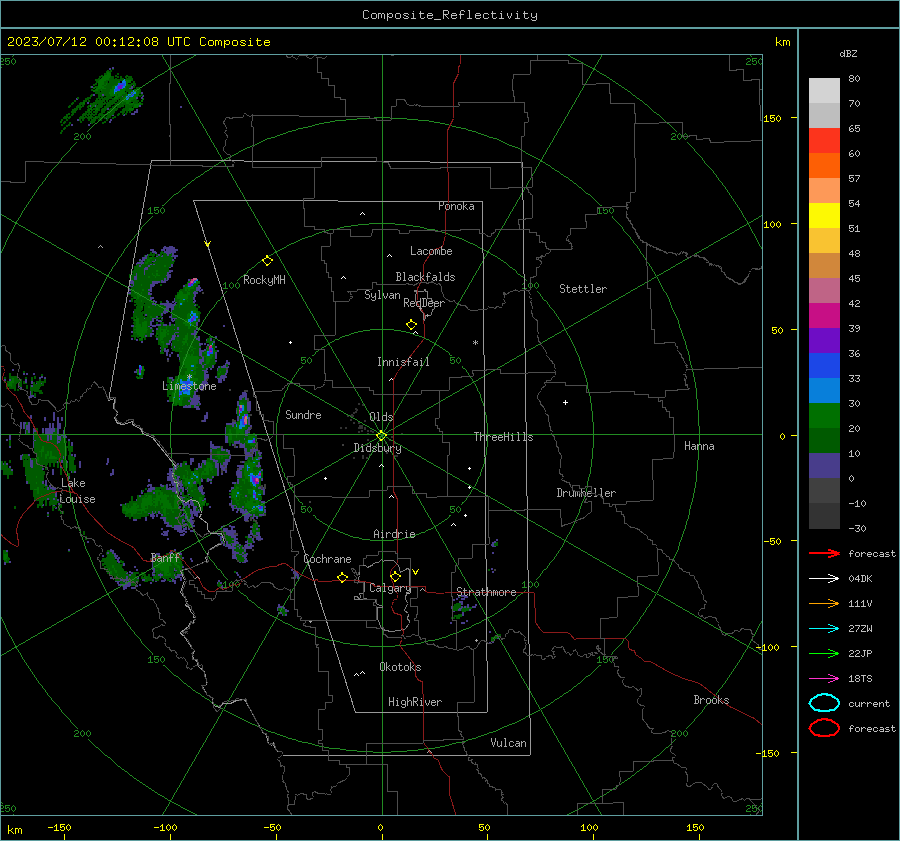Click the Brooks town label
The height and width of the screenshot is (841, 900).
711,700
